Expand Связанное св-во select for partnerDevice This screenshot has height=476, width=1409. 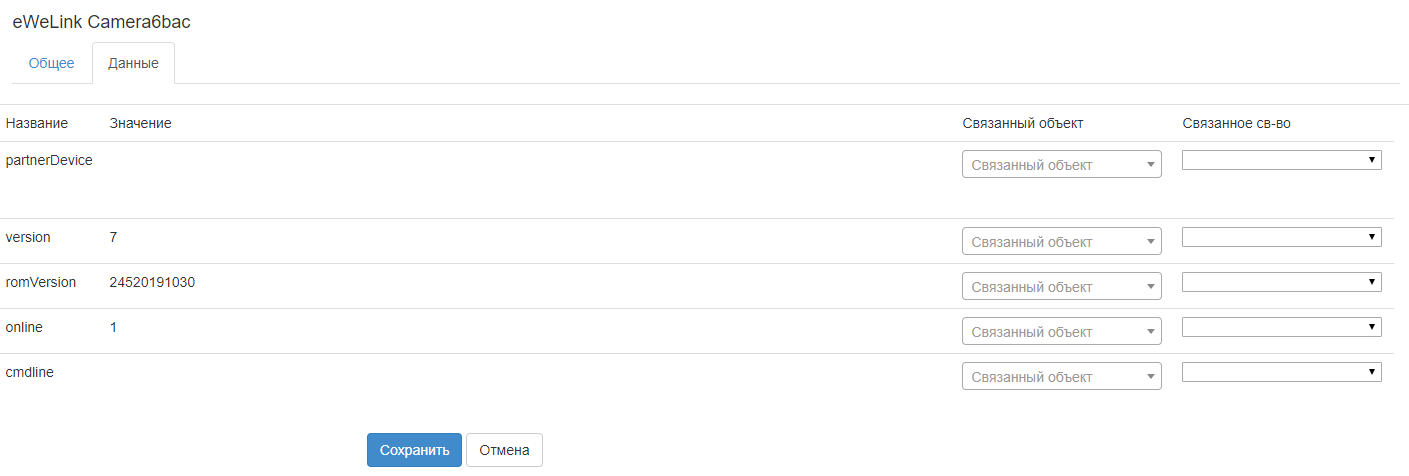(1281, 160)
